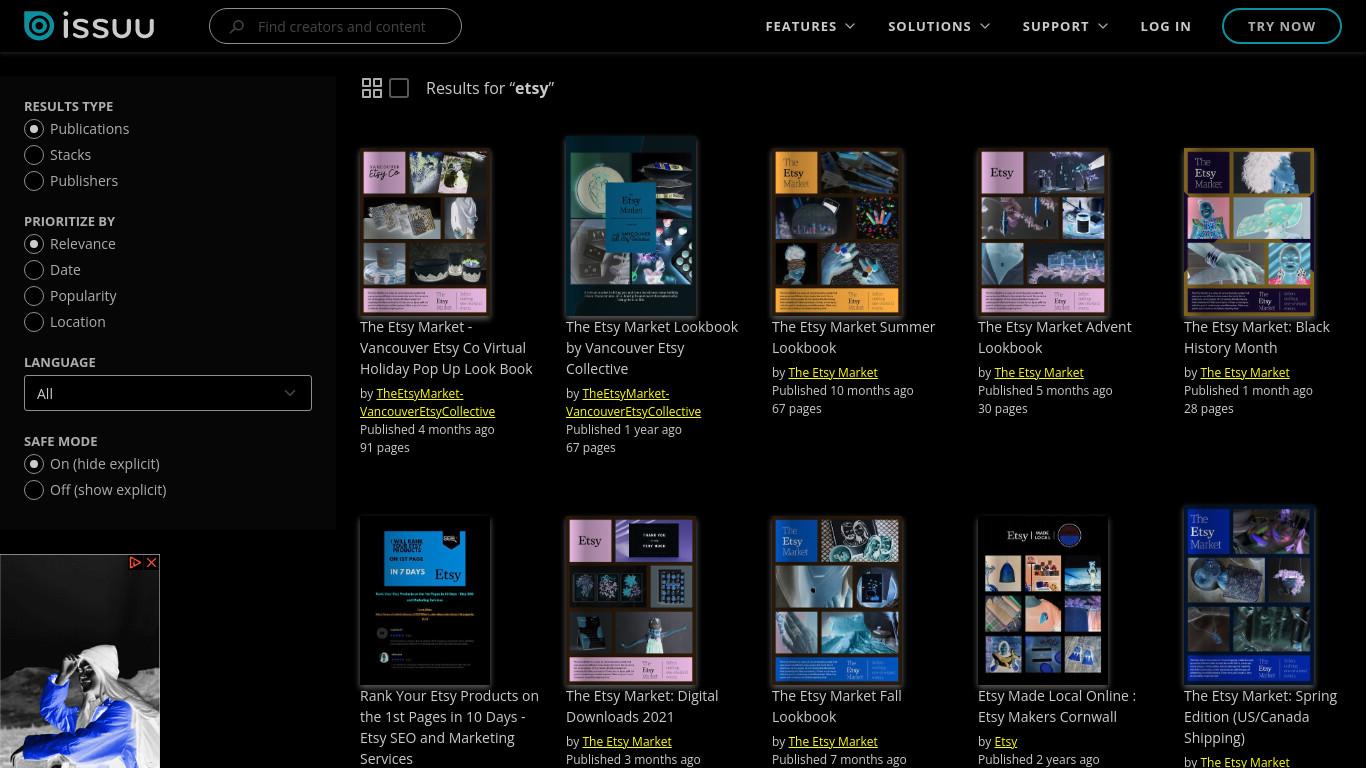The height and width of the screenshot is (768, 1366).
Task: Open author link under Lookbook by Vancouver Etsy Collective
Action: coord(633,402)
